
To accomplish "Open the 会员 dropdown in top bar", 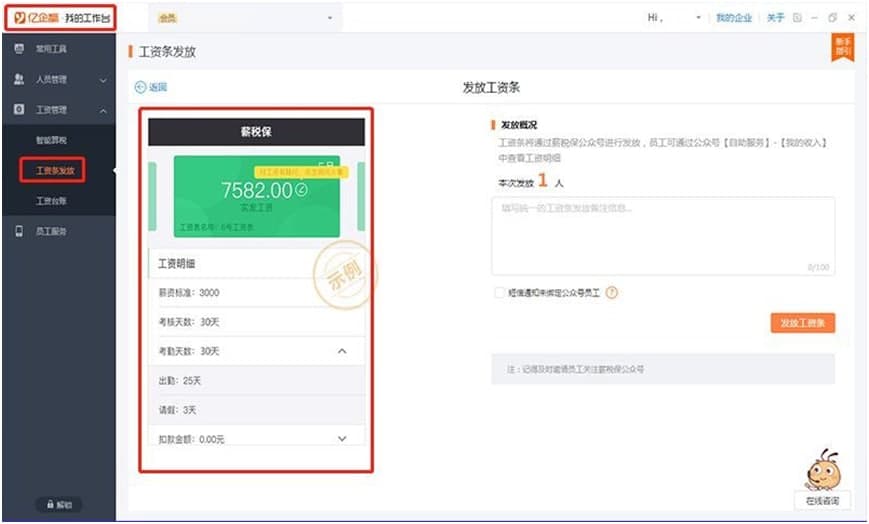I will pyautogui.click(x=330, y=19).
